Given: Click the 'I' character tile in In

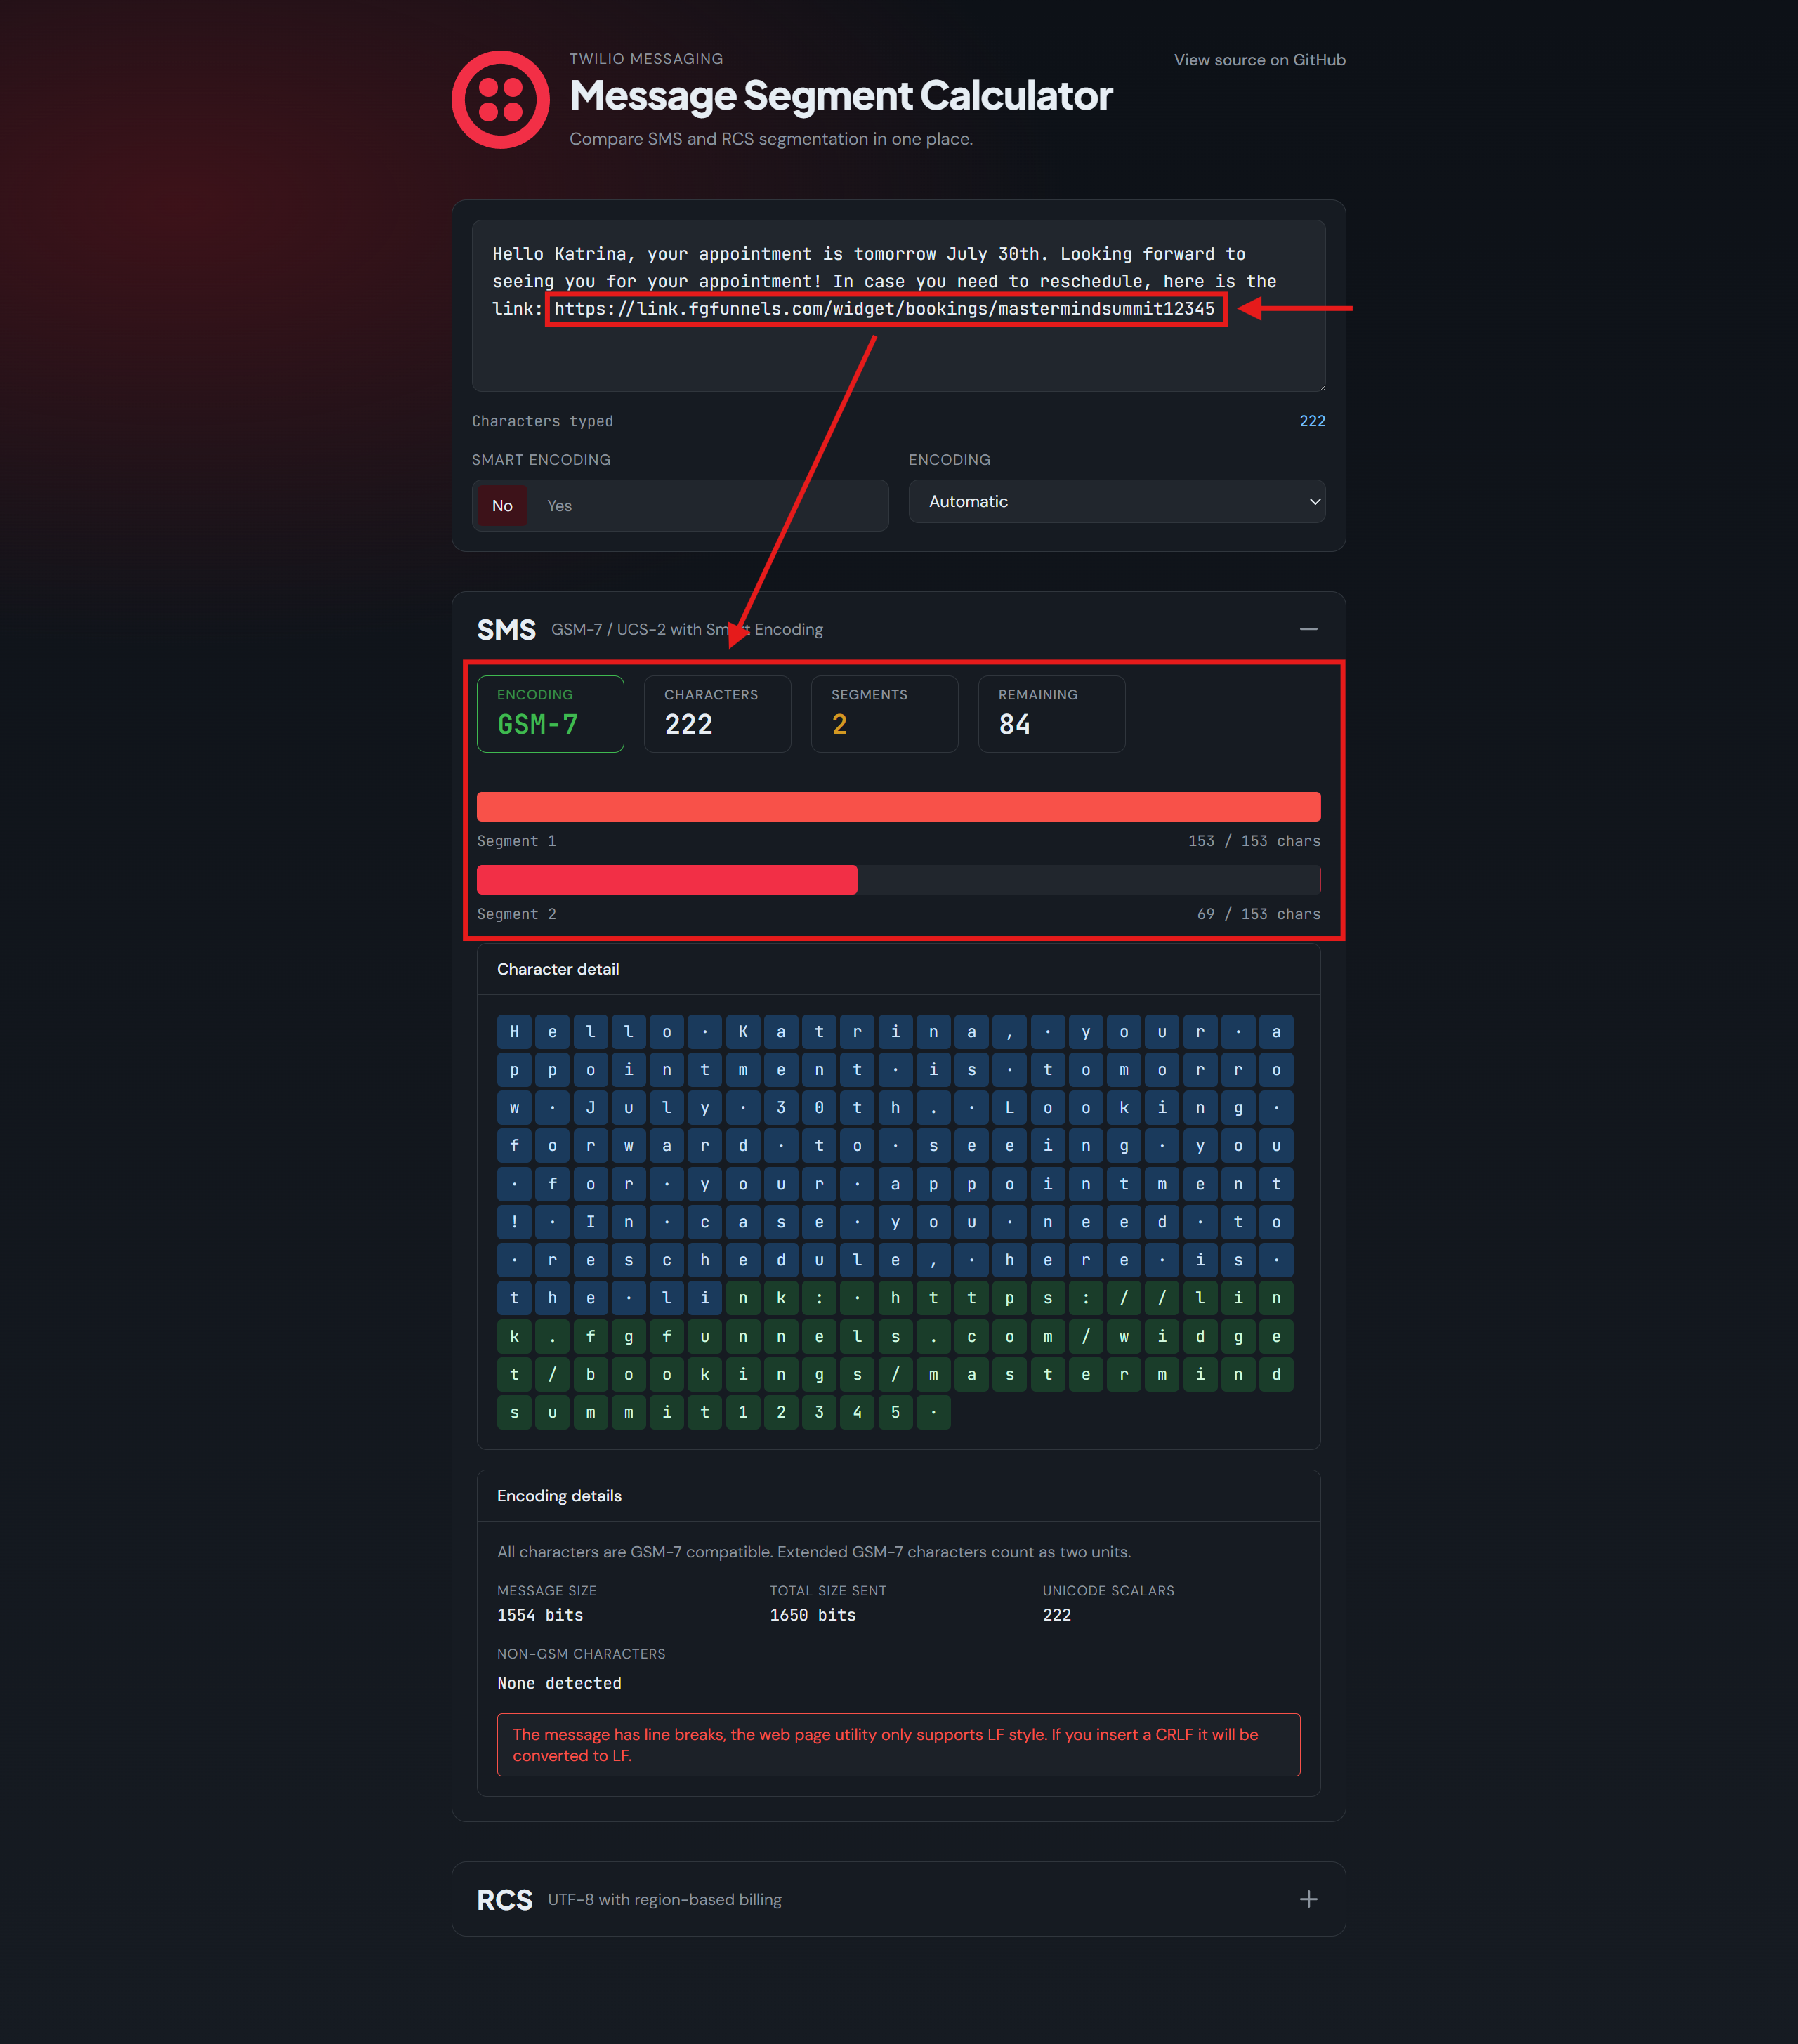Looking at the screenshot, I should pos(590,1222).
